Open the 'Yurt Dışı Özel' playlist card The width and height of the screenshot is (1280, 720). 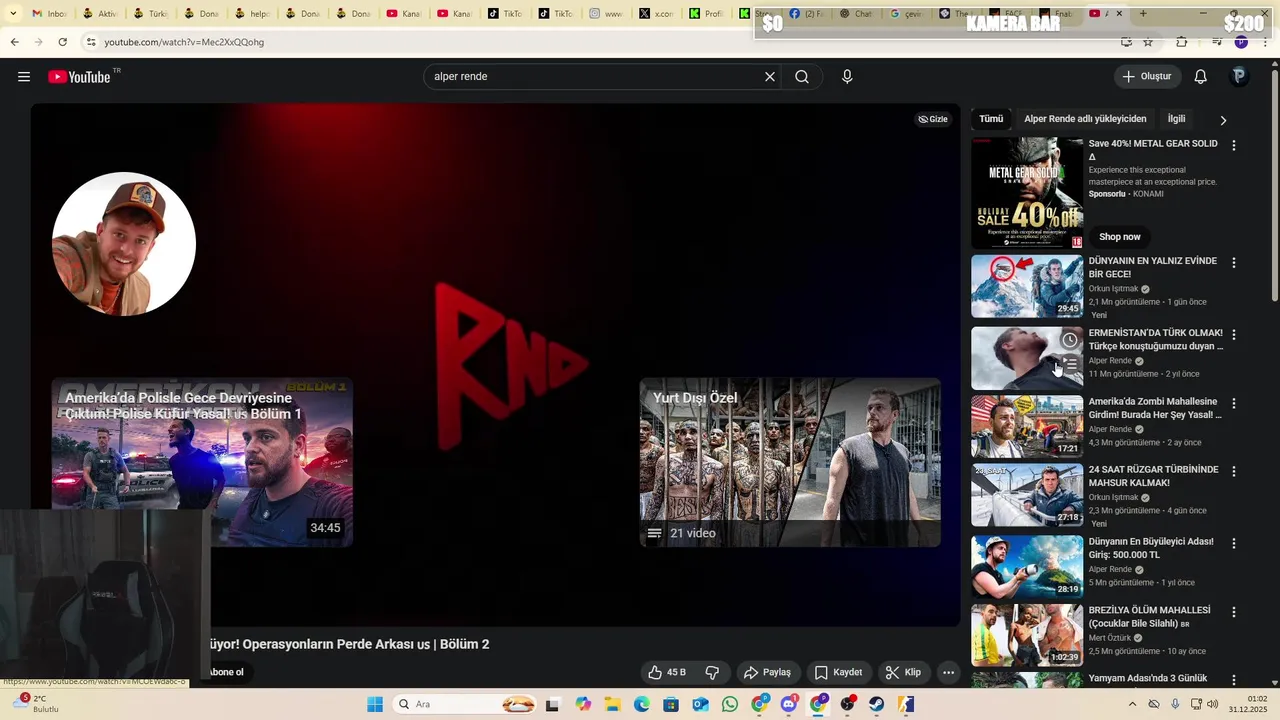tap(790, 462)
